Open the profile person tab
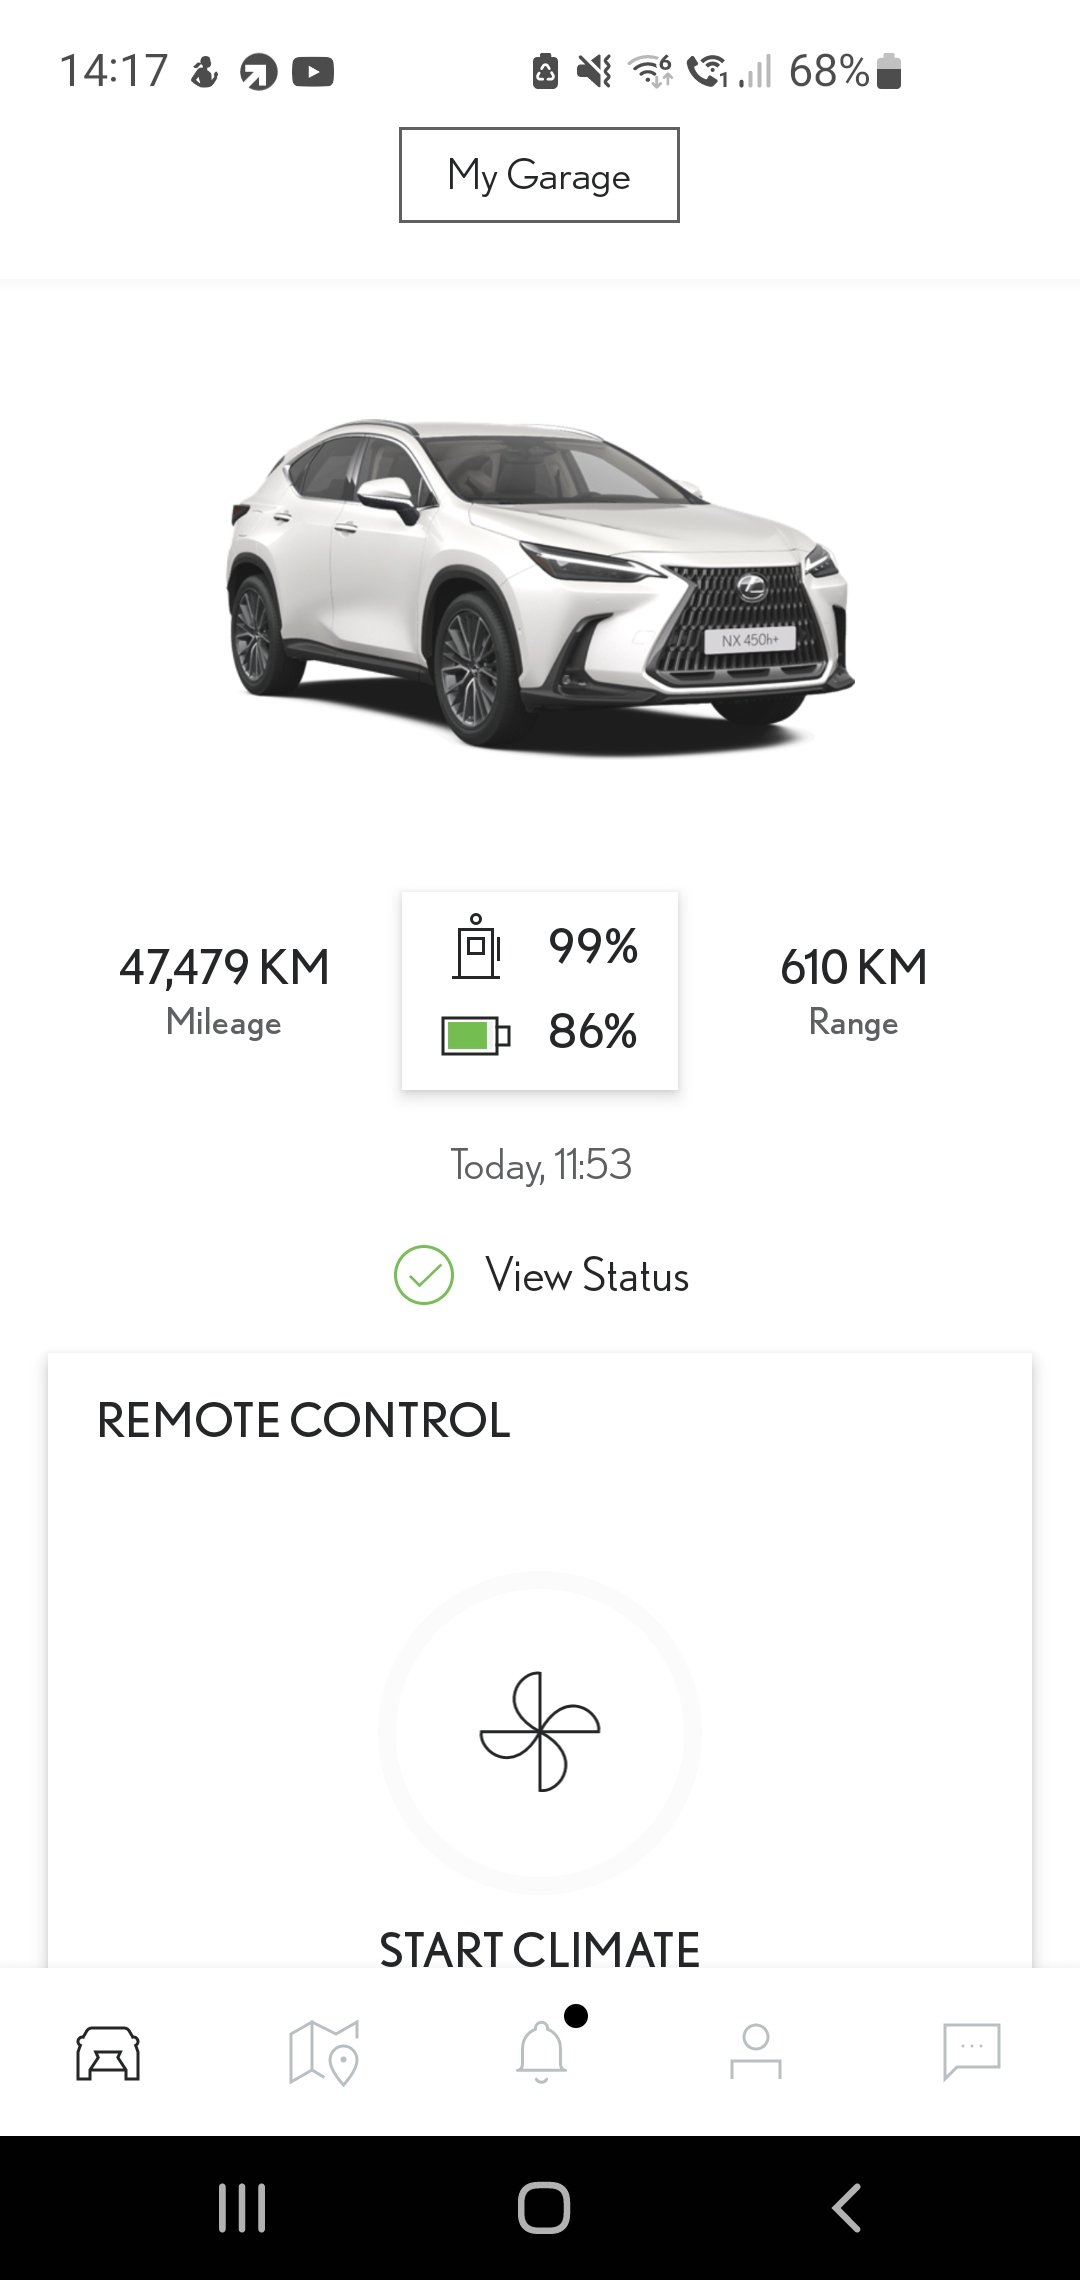 click(x=756, y=2054)
